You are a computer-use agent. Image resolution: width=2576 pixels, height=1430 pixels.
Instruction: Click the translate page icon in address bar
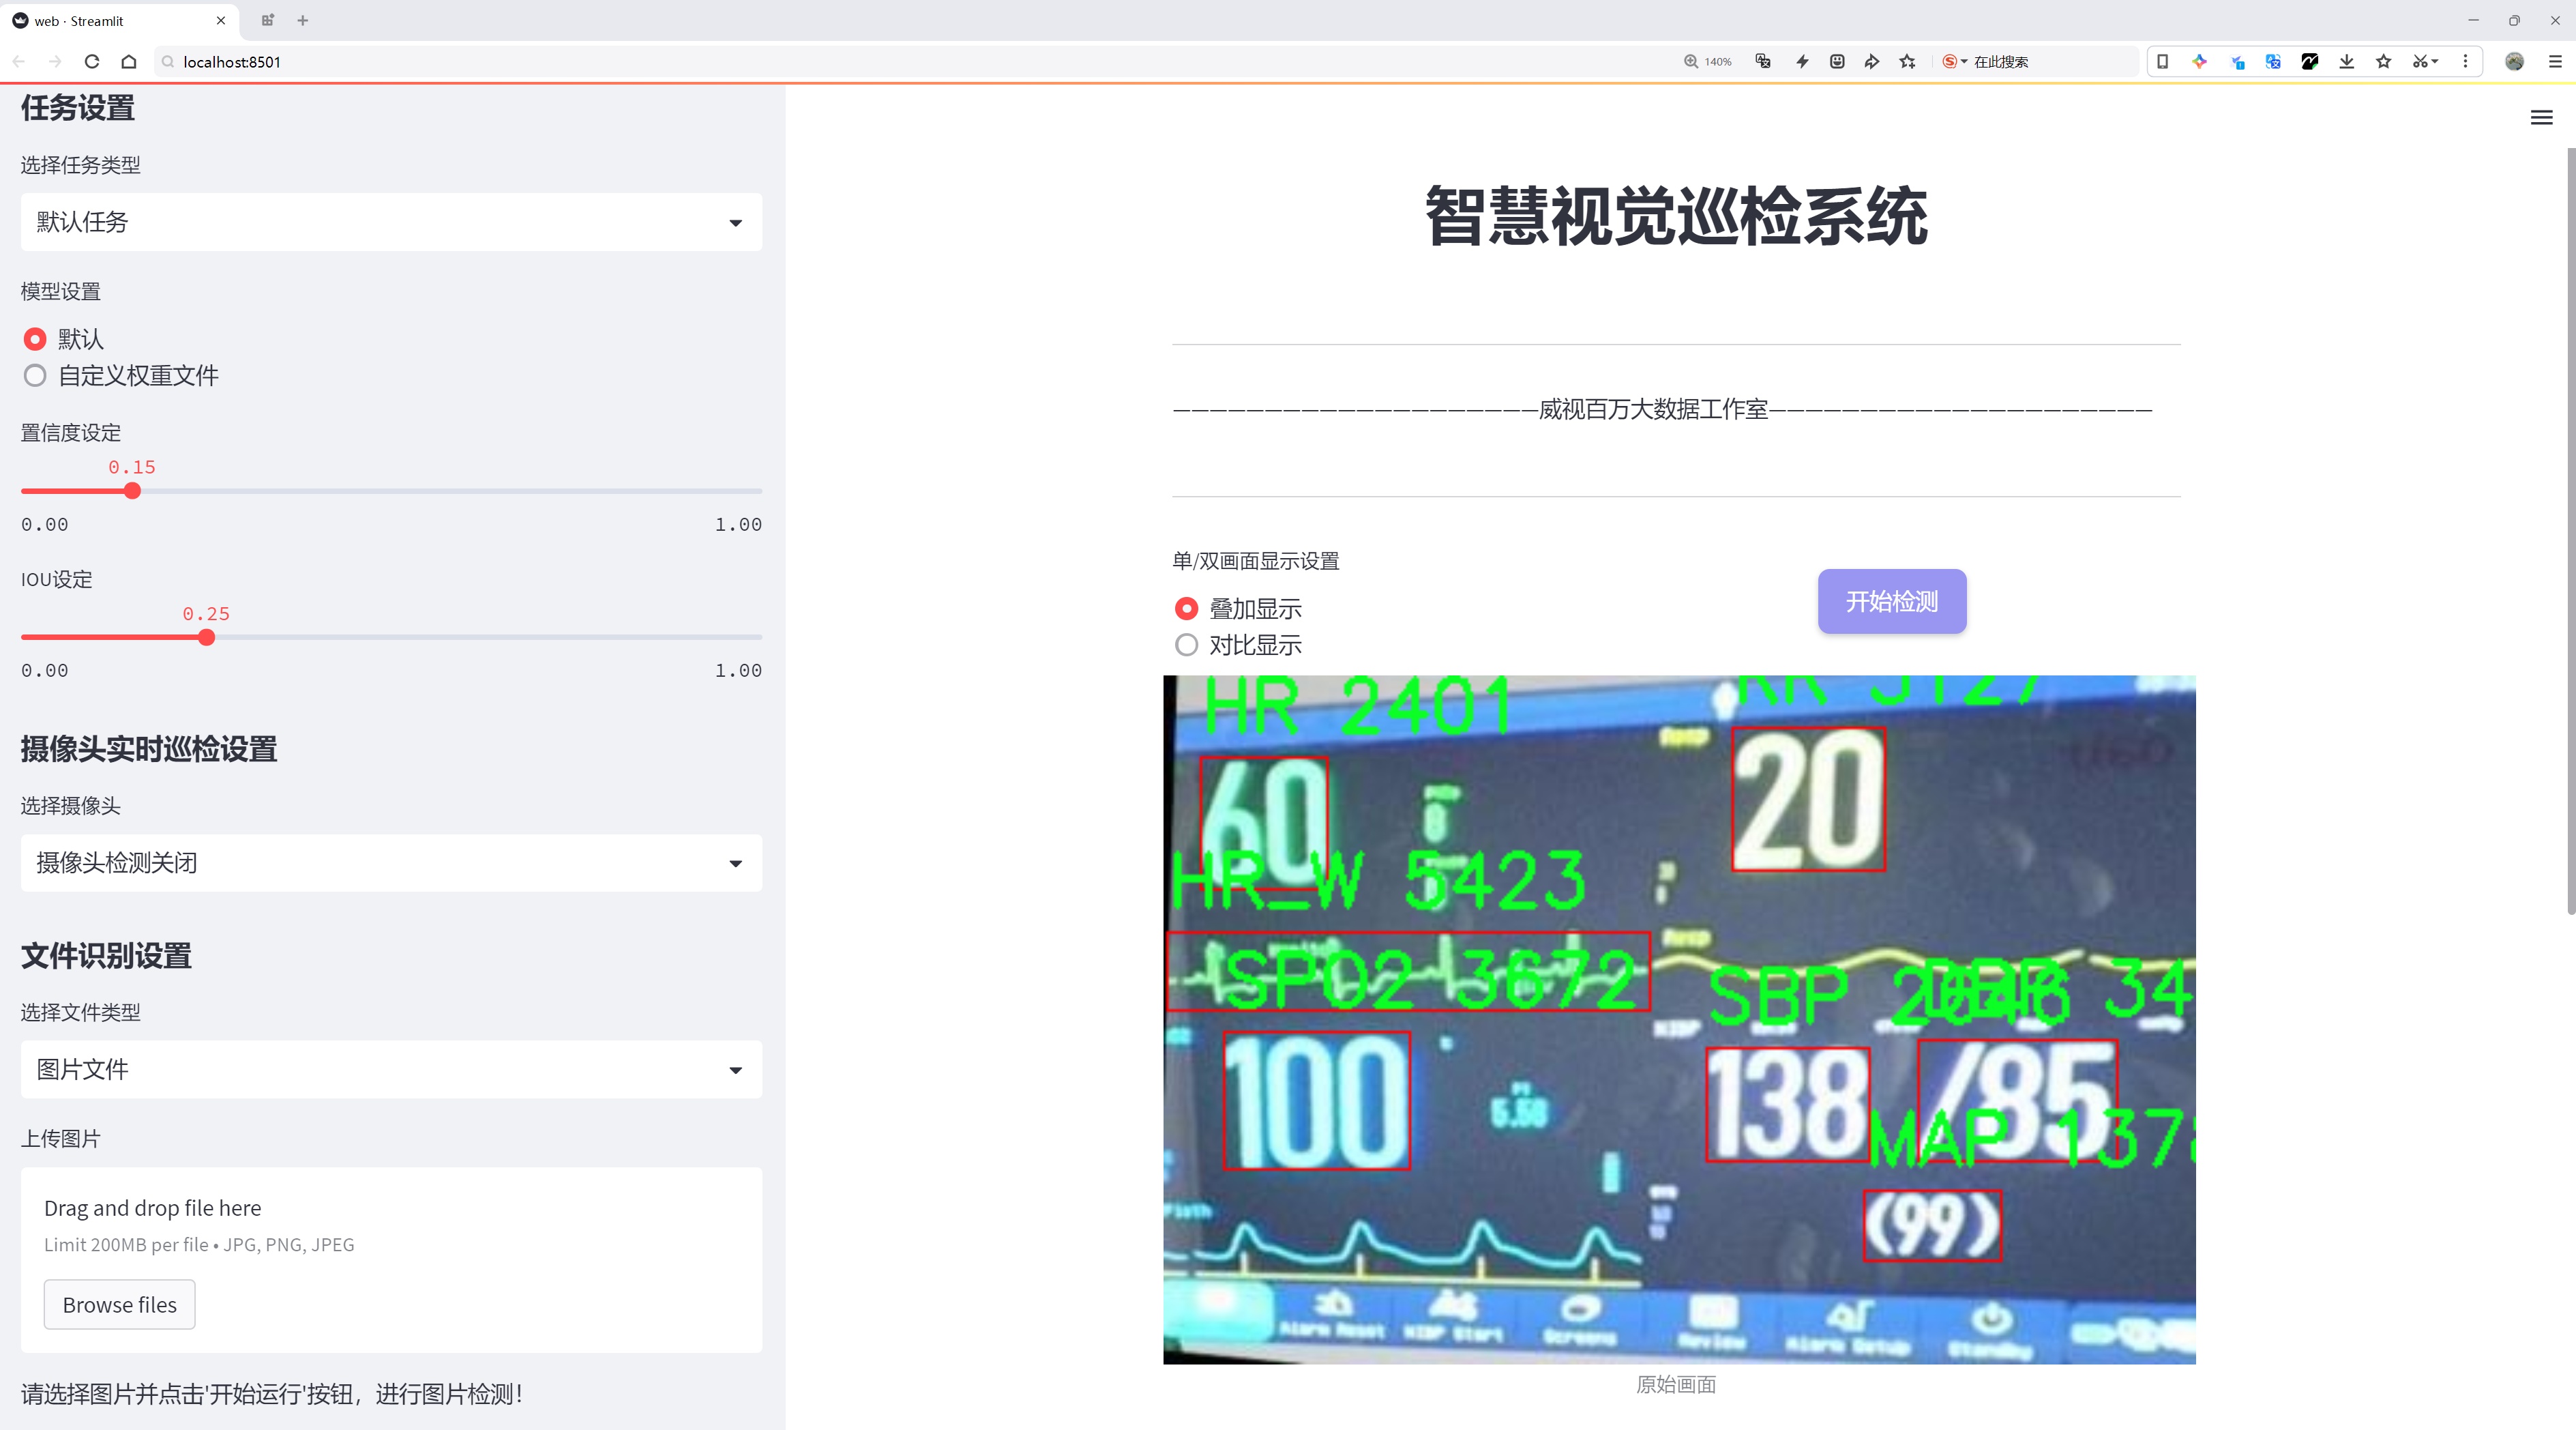coord(1763,62)
